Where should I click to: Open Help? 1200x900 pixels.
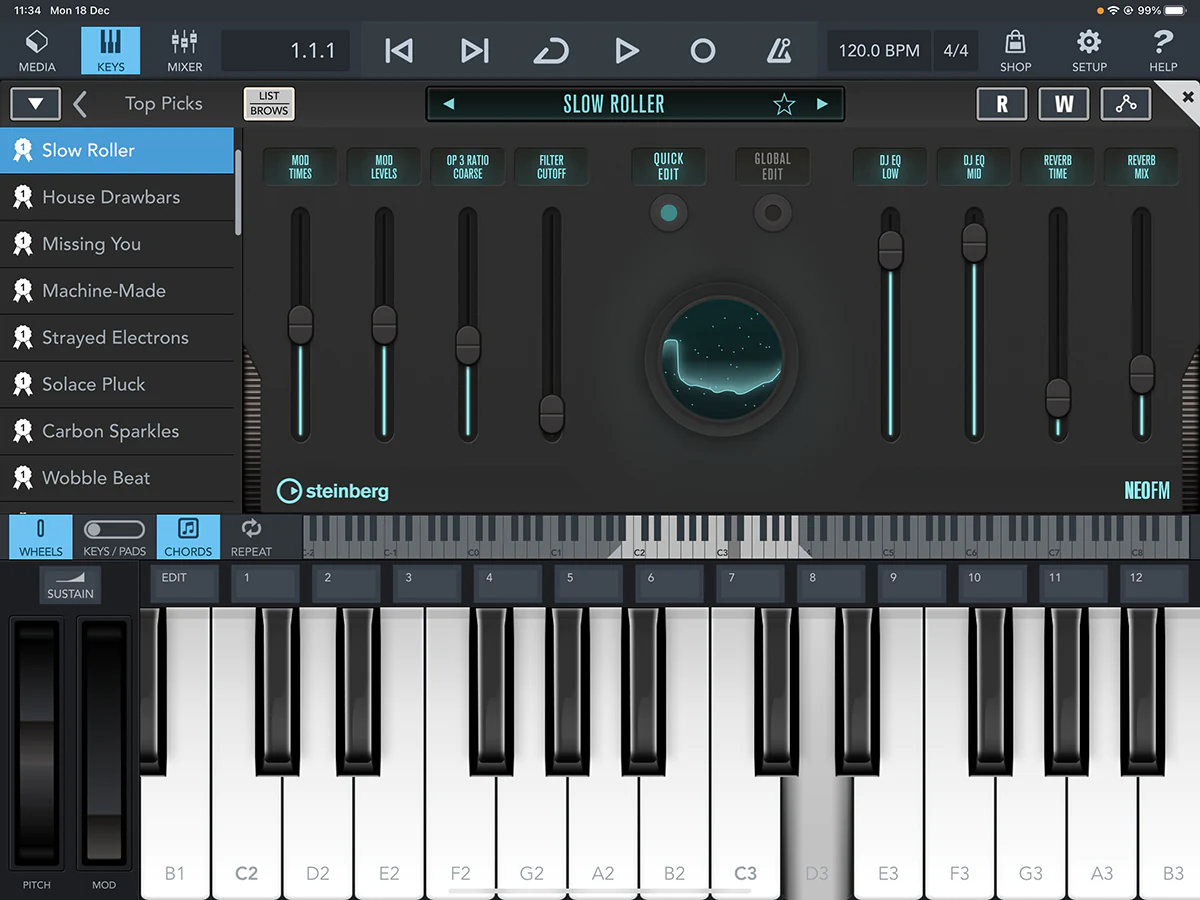[1163, 50]
